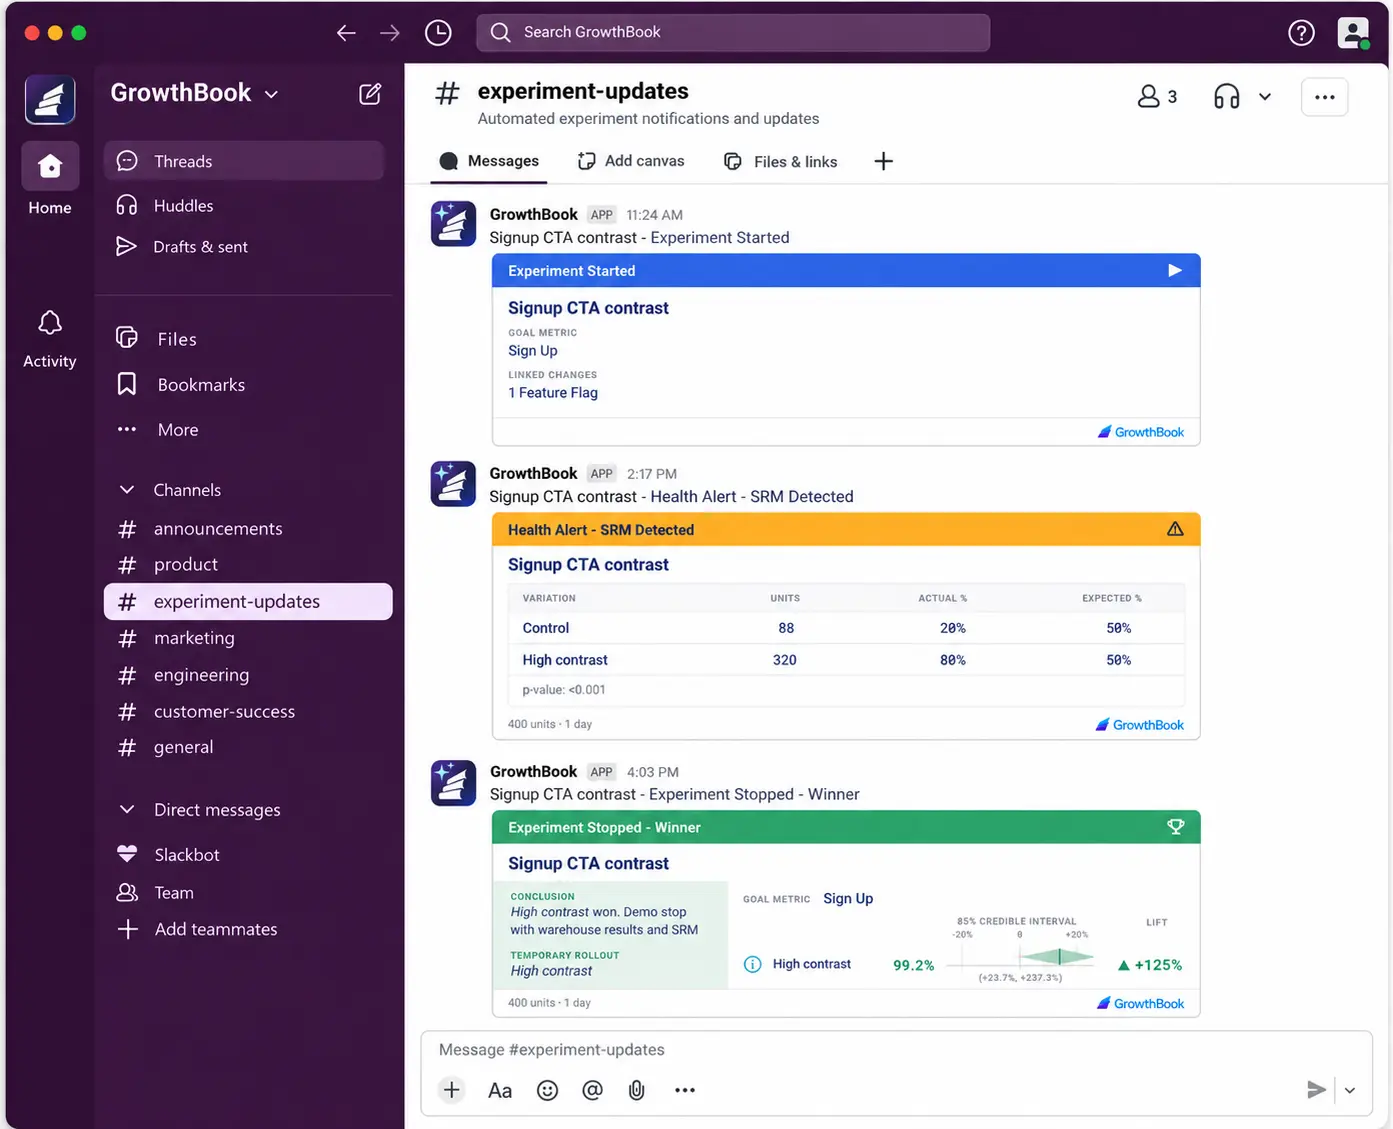Click GrowthBook link on Health Alert card
The width and height of the screenshot is (1393, 1129).
click(1140, 725)
